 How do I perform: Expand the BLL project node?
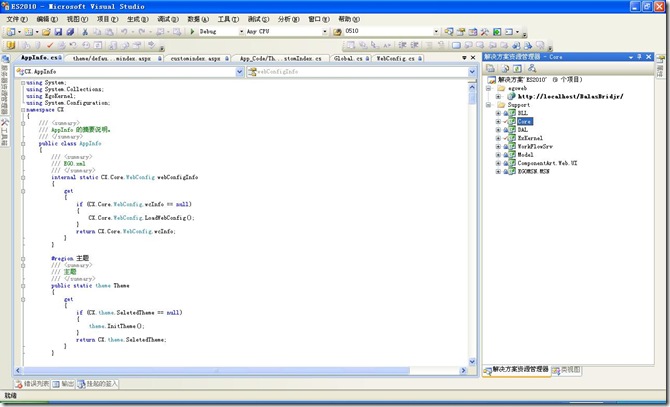point(498,114)
